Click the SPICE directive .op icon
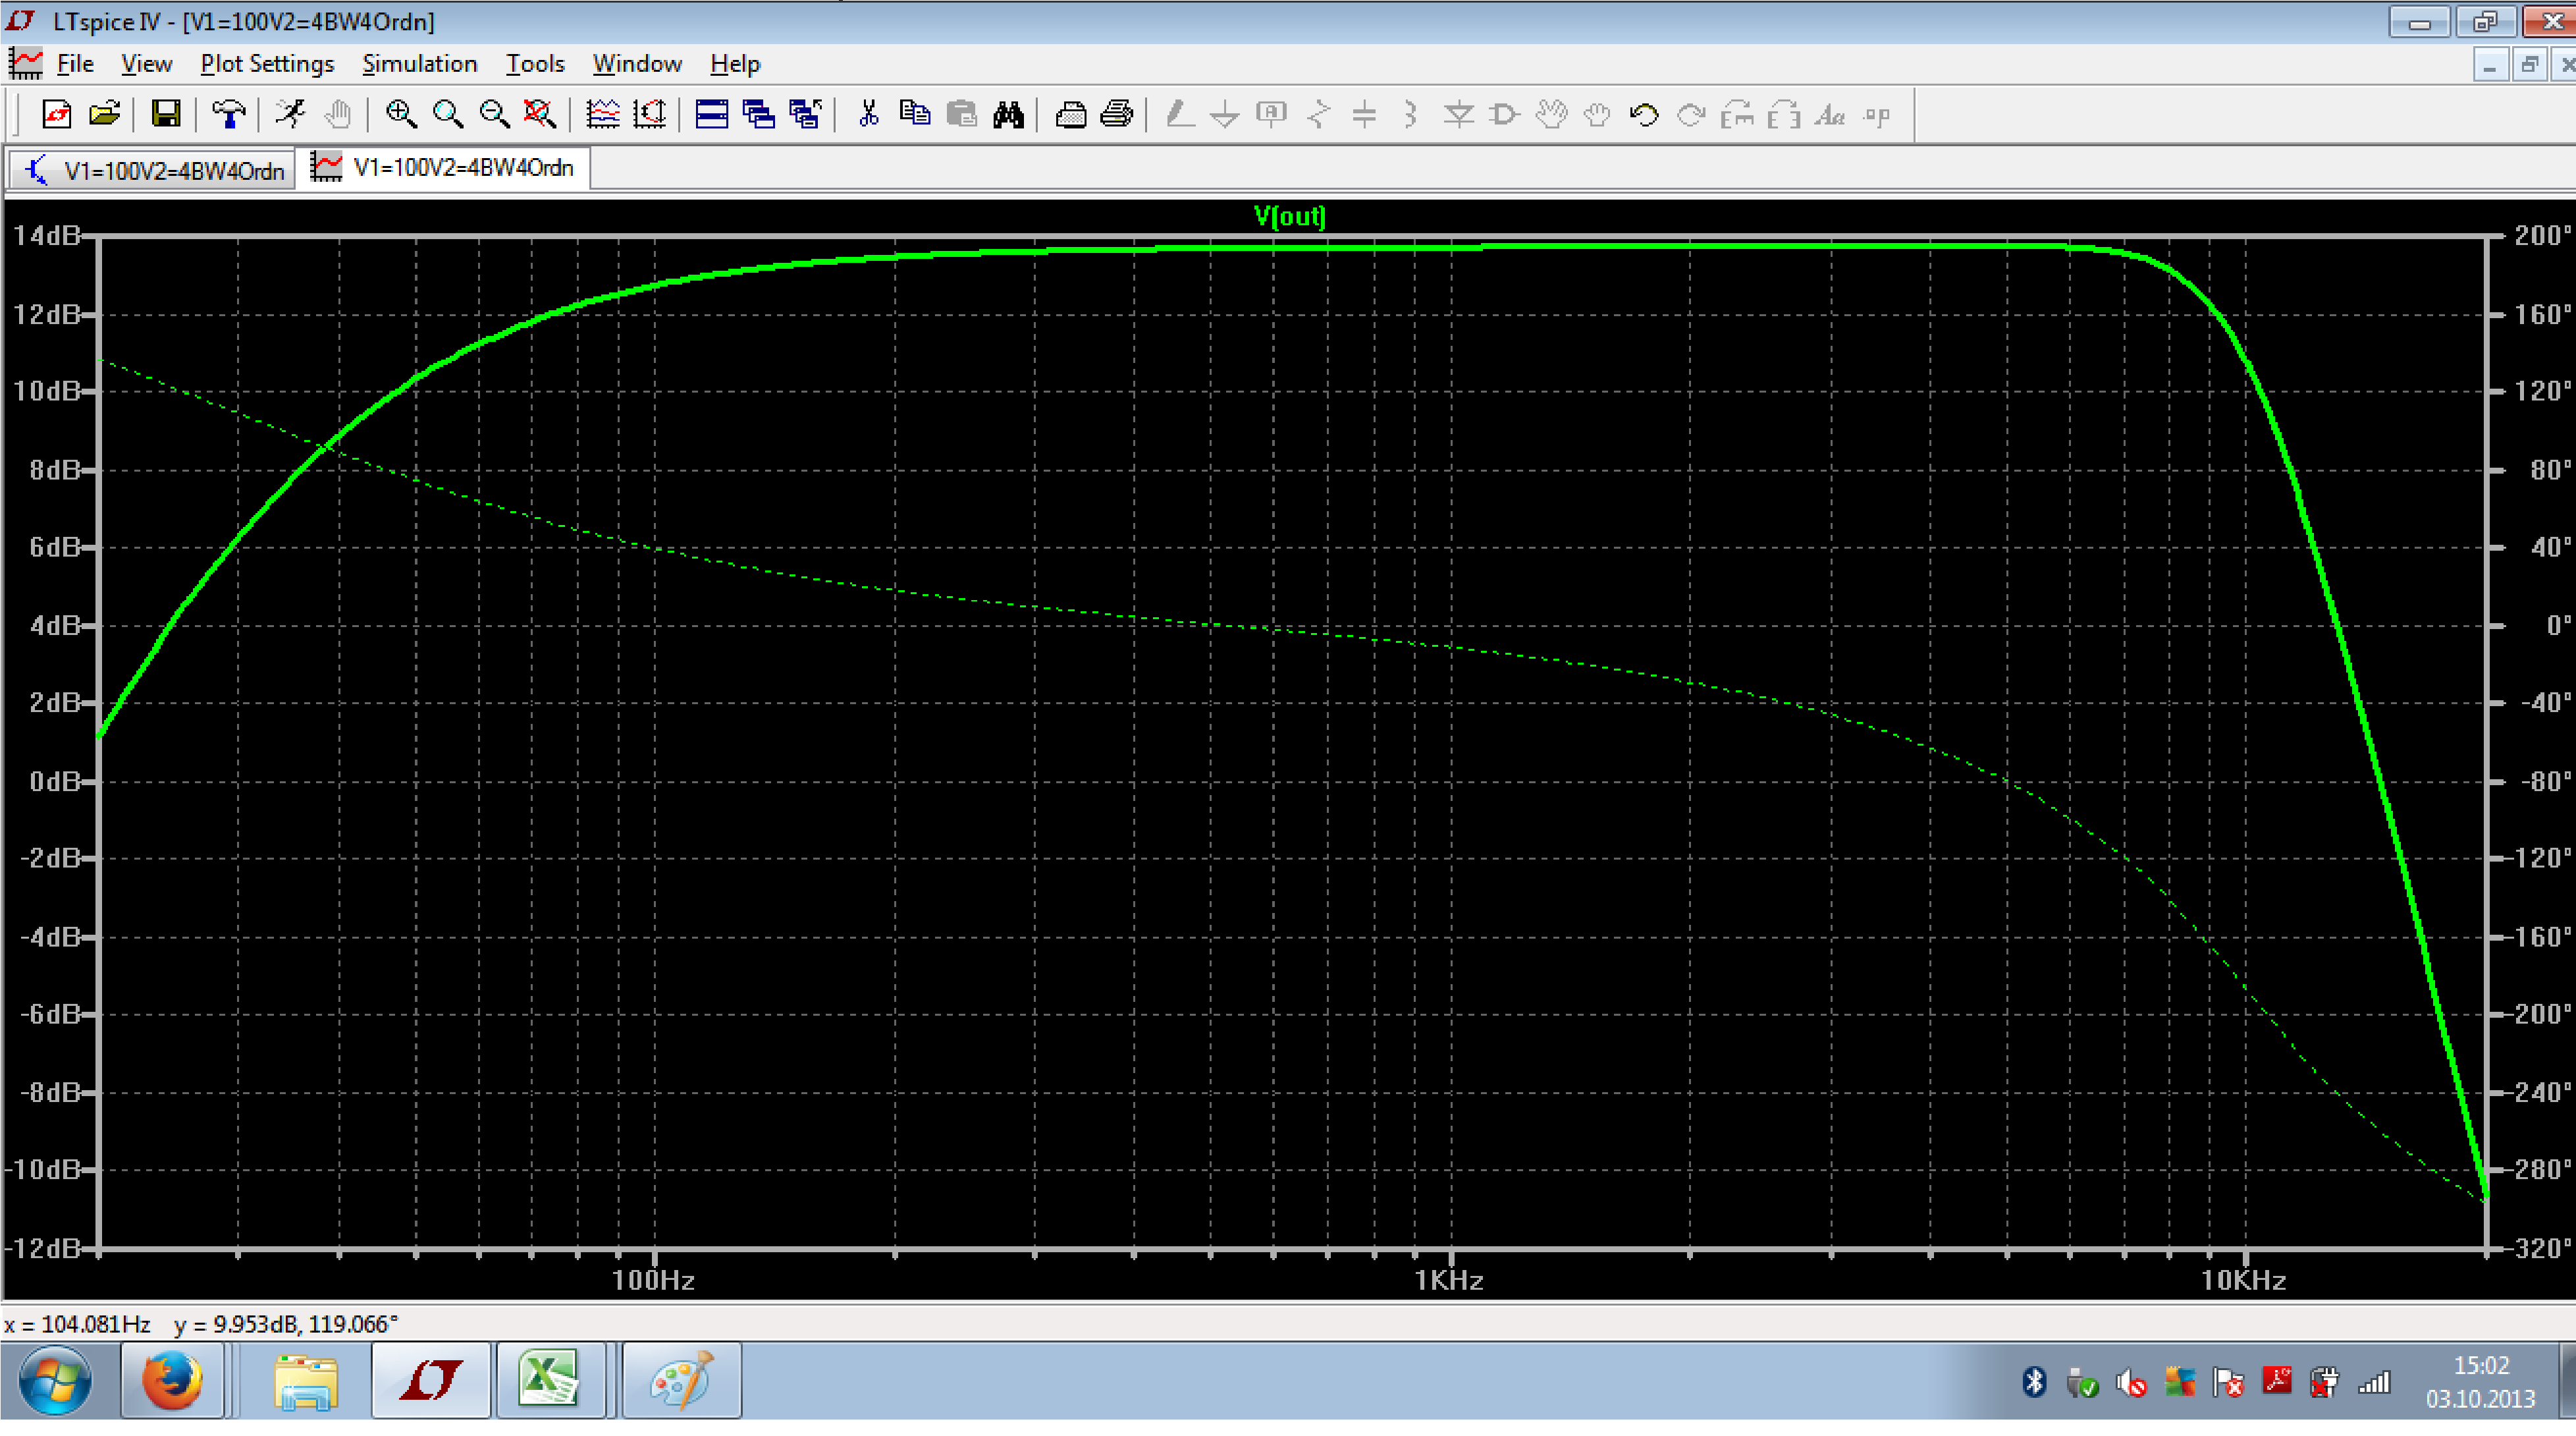Image resolution: width=2576 pixels, height=1436 pixels. (x=1877, y=114)
